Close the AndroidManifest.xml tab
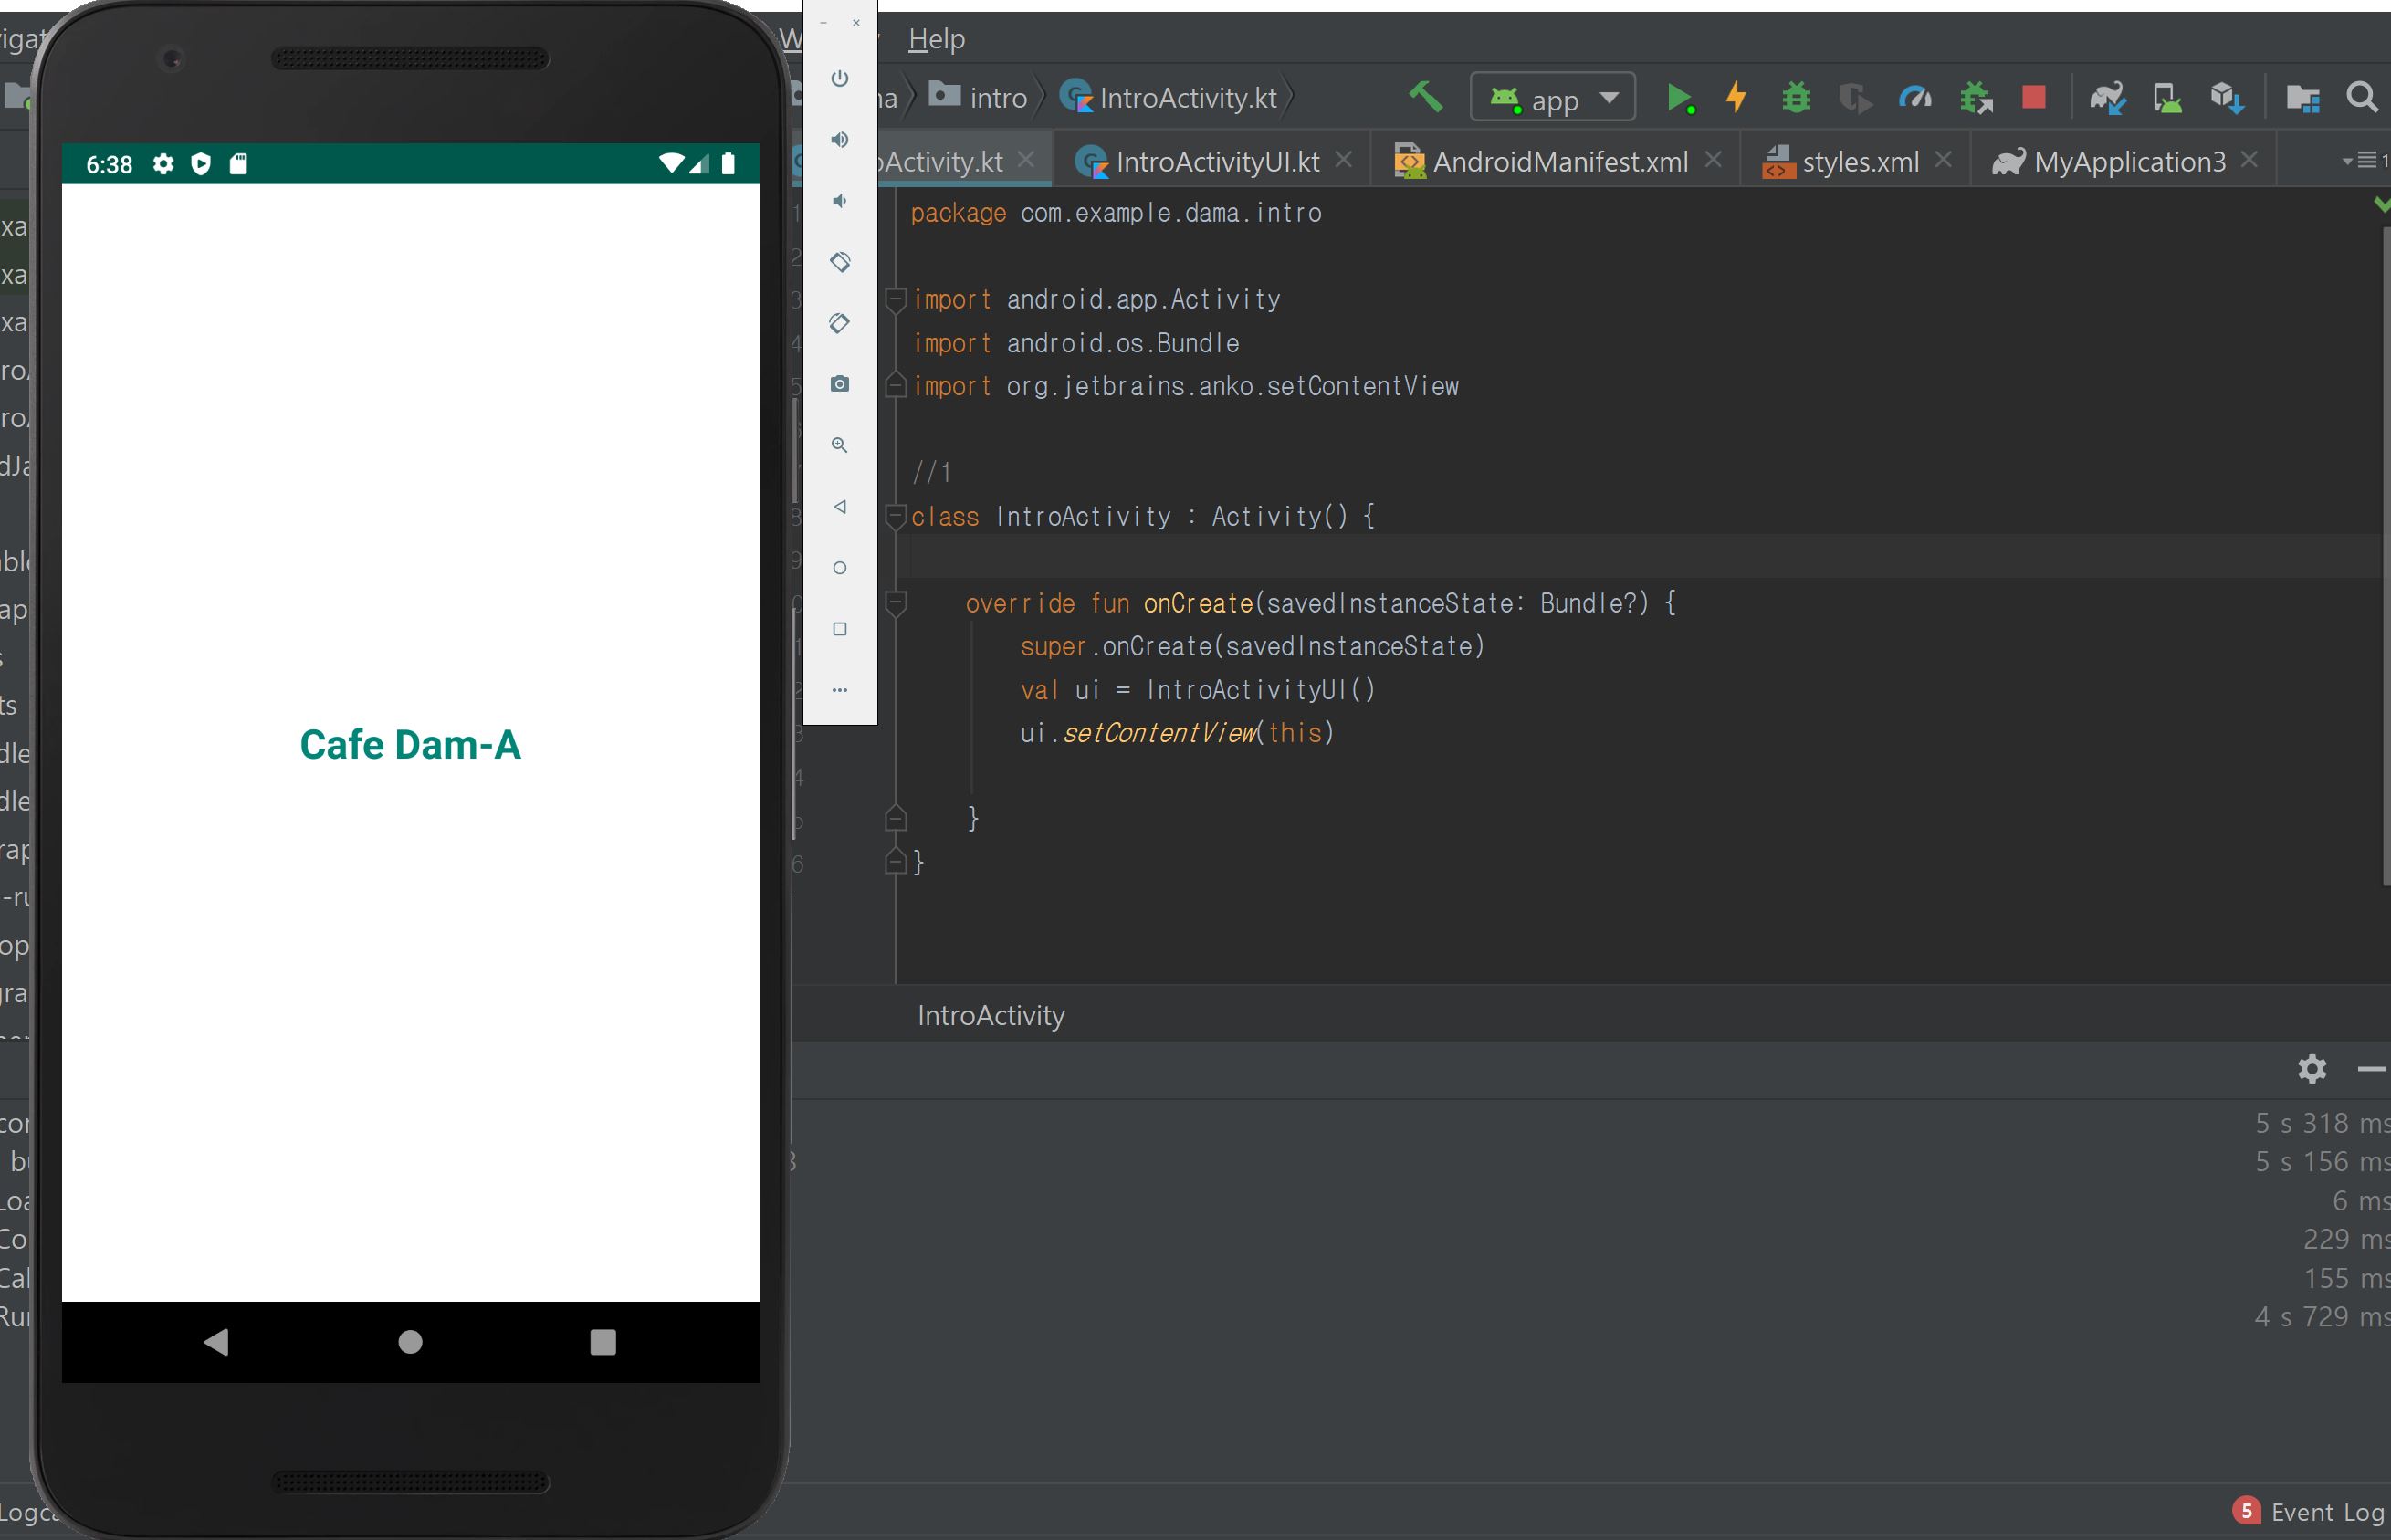 (1714, 159)
